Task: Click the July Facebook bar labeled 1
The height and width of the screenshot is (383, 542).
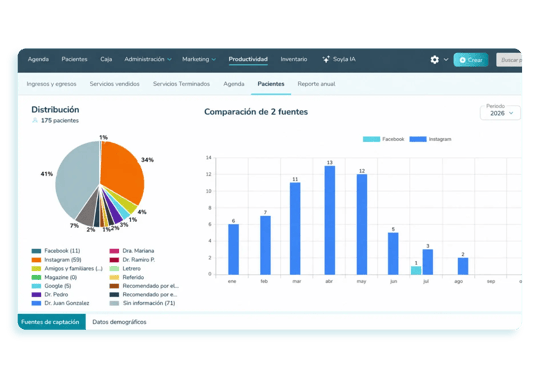Action: [416, 270]
